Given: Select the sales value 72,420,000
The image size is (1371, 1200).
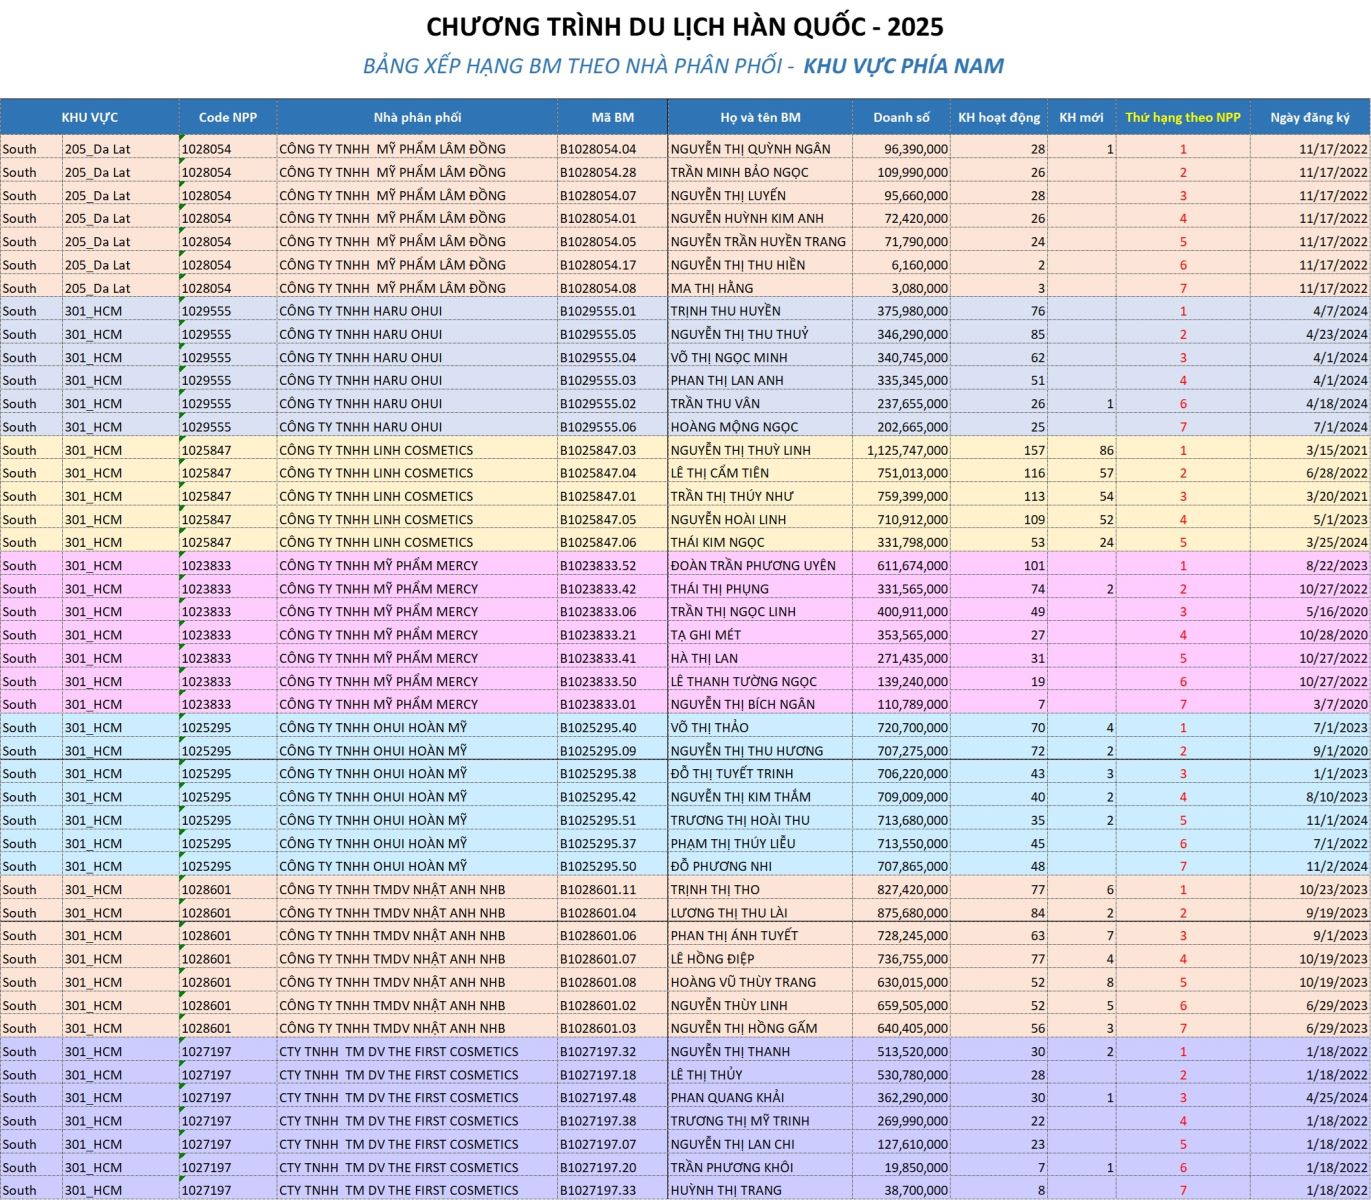Looking at the screenshot, I should click(x=916, y=218).
